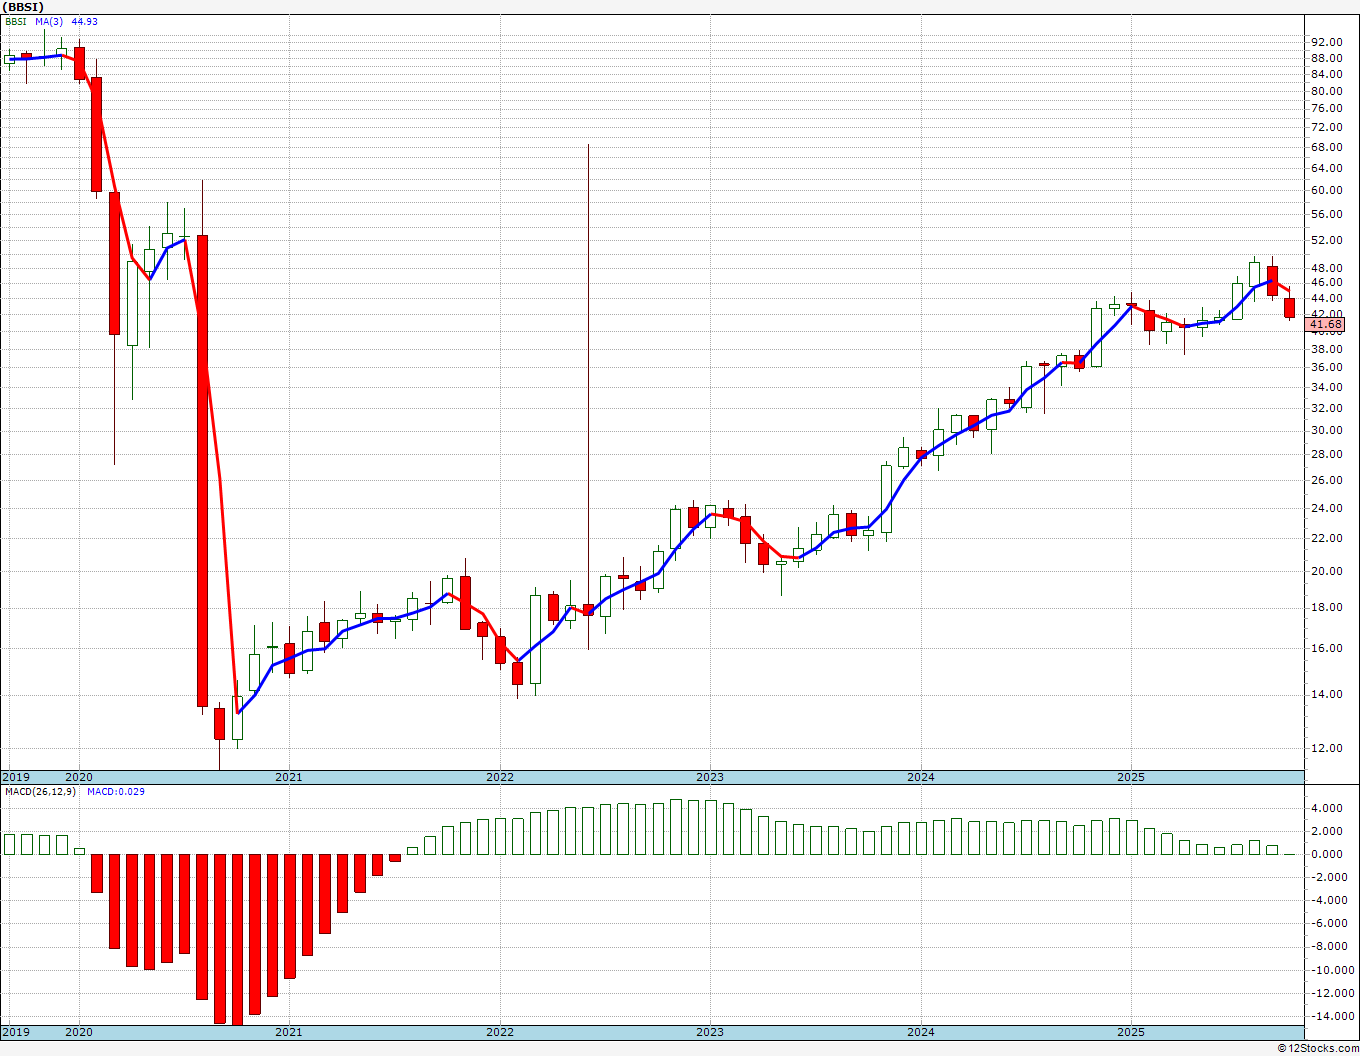Screen dimensions: 1360x1056
Task: Click 2022 on the MACD panel time axis
Action: (500, 1032)
